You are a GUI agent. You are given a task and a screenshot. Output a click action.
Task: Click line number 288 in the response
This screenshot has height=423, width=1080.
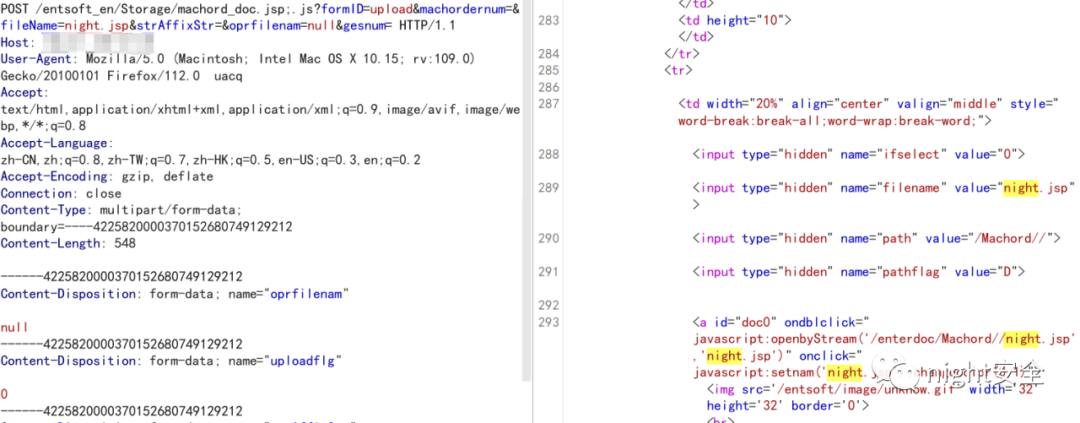(x=549, y=154)
